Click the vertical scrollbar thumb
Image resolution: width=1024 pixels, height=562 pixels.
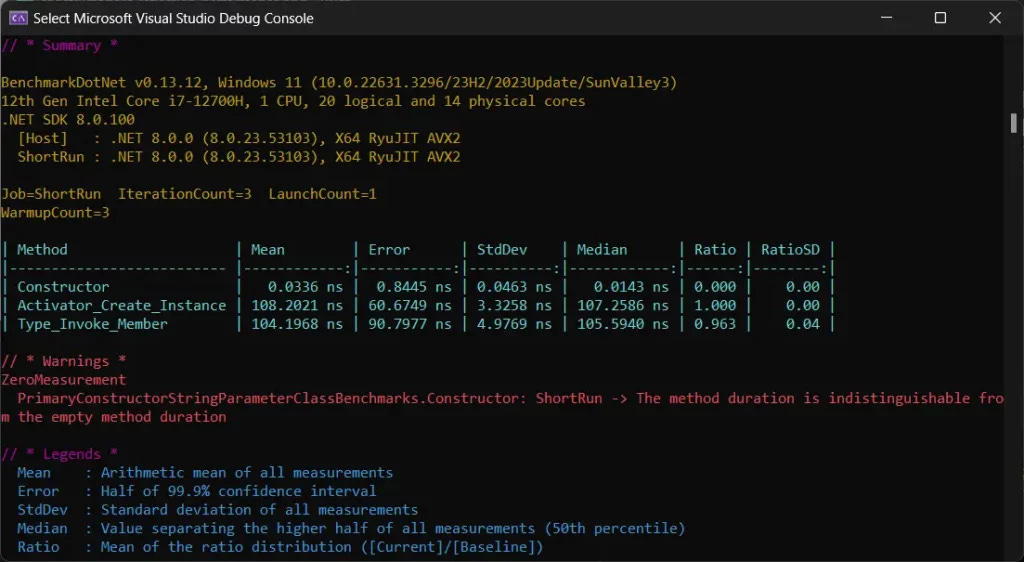pyautogui.click(x=1014, y=123)
